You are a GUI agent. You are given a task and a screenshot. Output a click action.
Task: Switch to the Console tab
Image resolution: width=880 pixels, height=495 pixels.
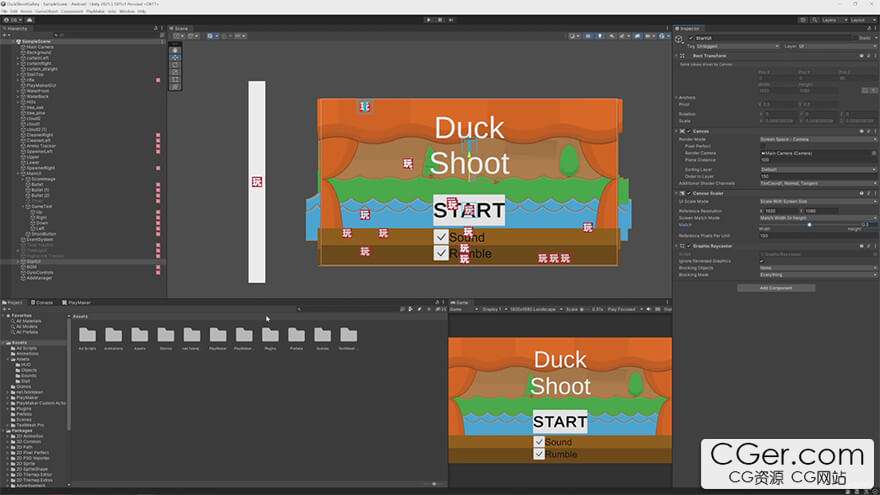(42, 302)
